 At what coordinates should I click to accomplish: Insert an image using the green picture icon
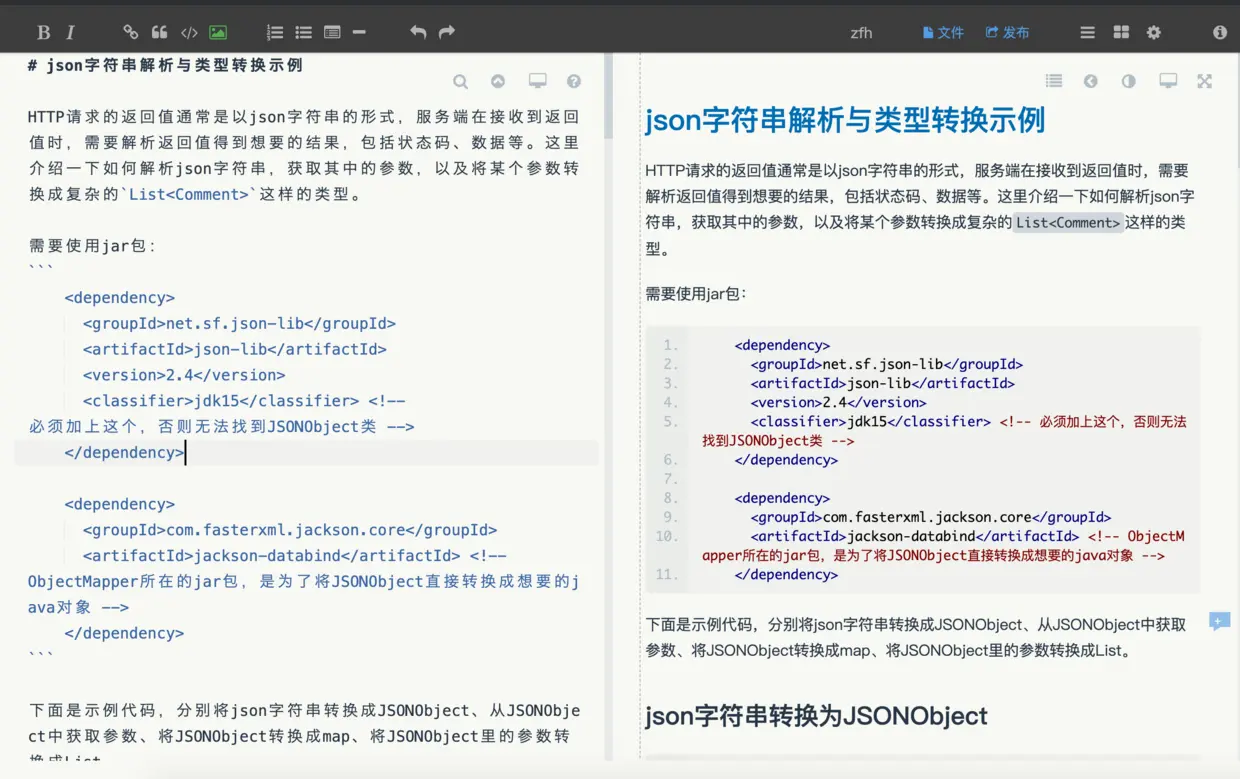click(x=217, y=32)
